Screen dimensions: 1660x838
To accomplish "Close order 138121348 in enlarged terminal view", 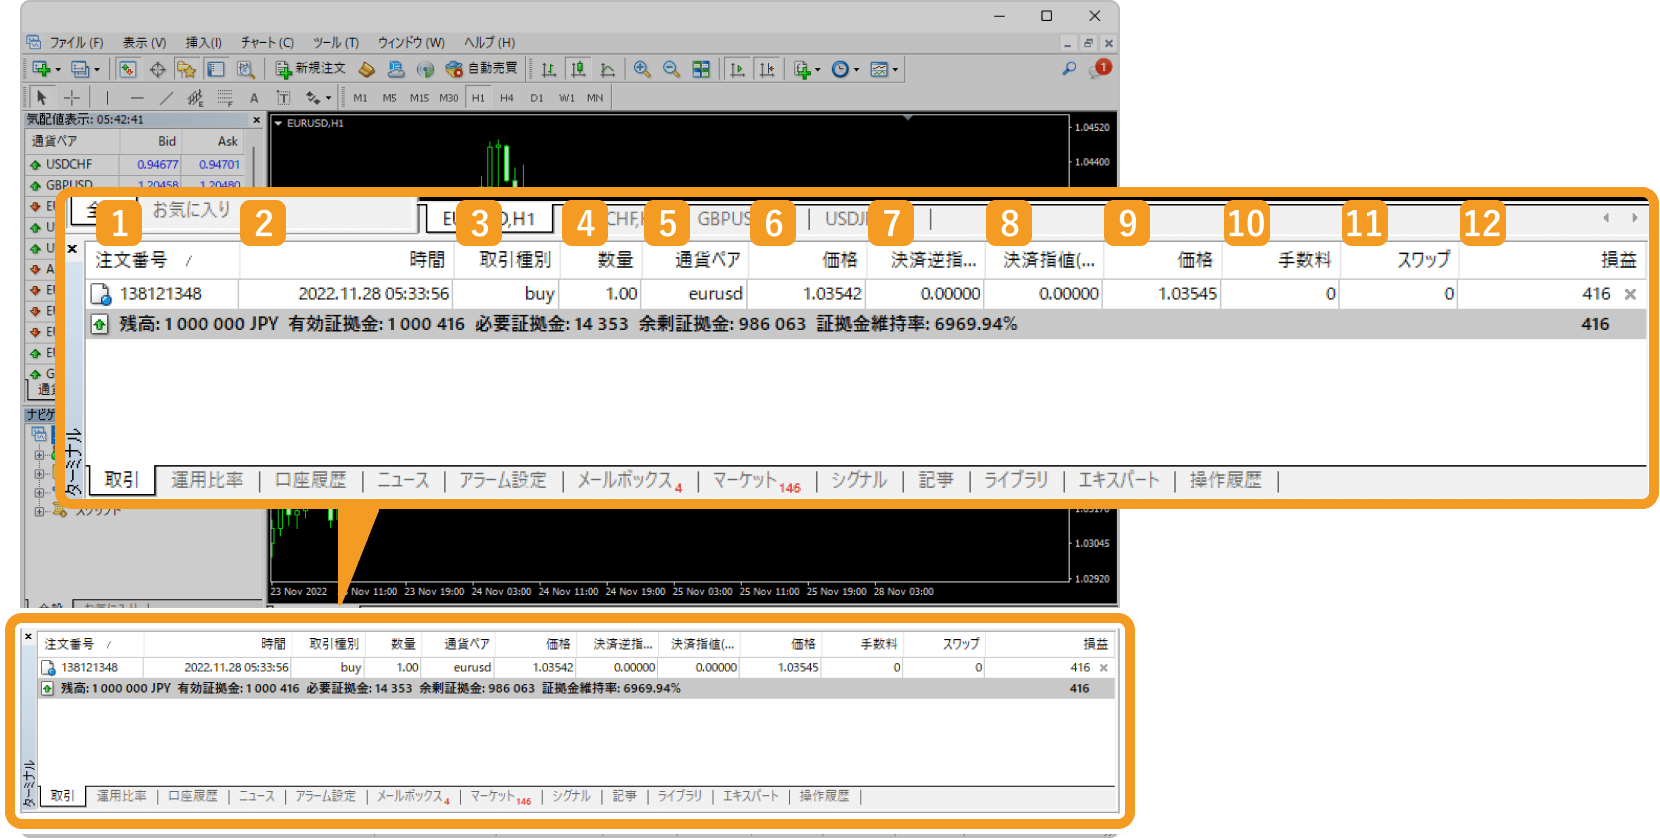I will (1630, 294).
